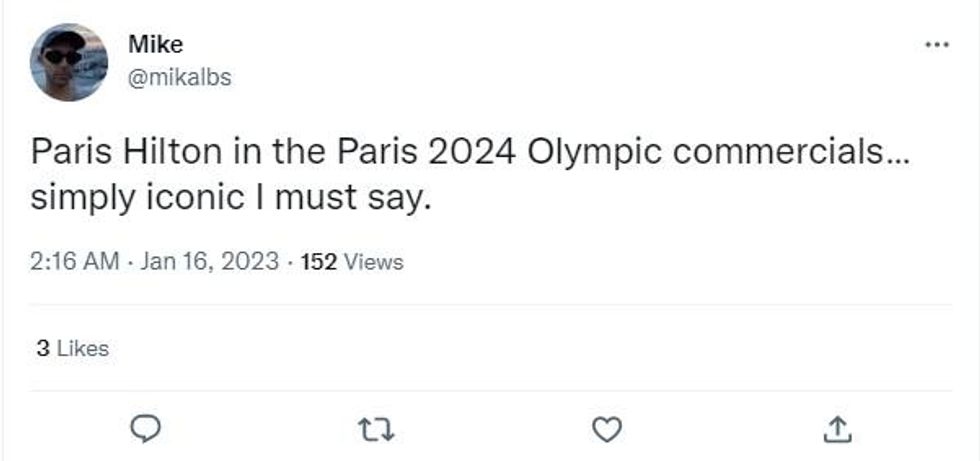Click the number 3 in the like count
Viewport: 980px width, 461px height.
42,349
